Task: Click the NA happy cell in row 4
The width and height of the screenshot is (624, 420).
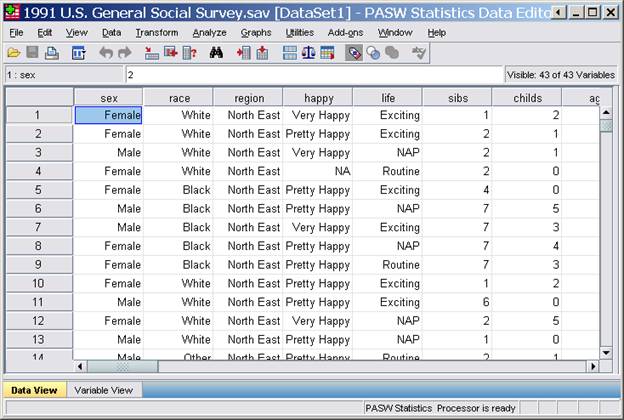Action: pyautogui.click(x=318, y=171)
